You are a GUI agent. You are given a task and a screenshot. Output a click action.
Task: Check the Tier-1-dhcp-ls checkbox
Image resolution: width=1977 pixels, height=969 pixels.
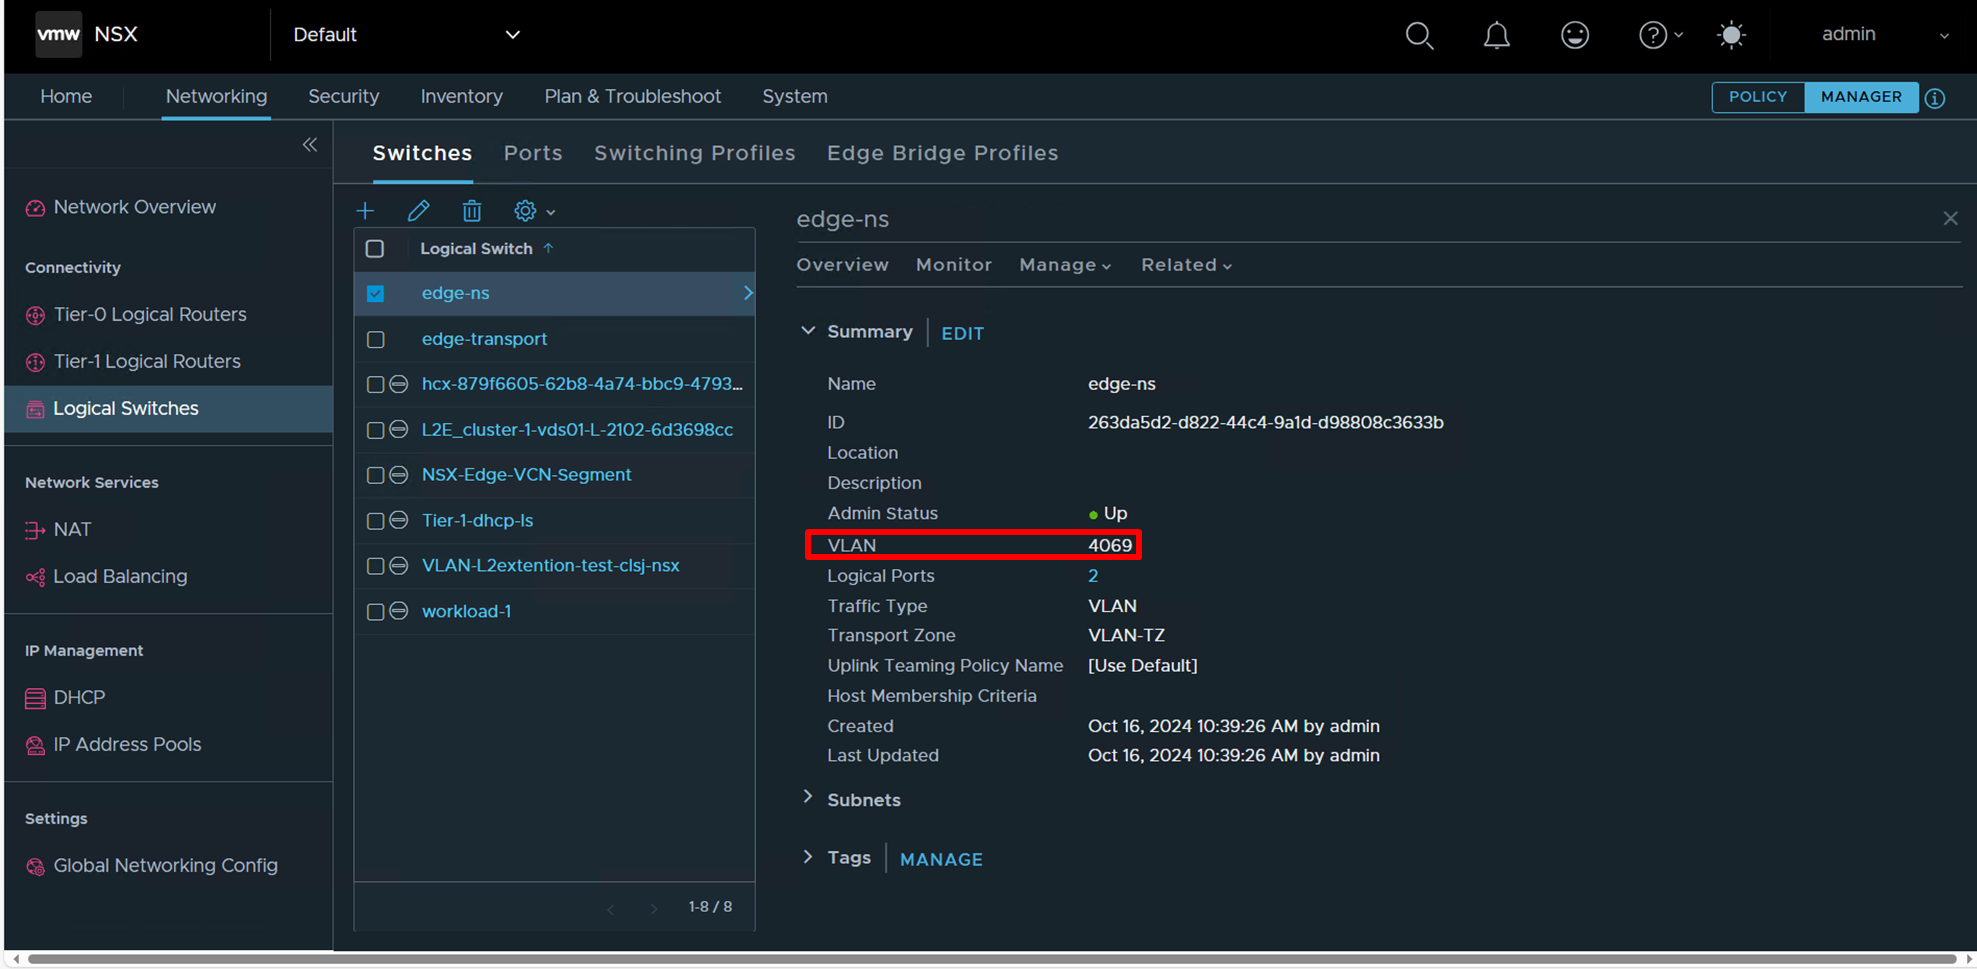(x=376, y=520)
